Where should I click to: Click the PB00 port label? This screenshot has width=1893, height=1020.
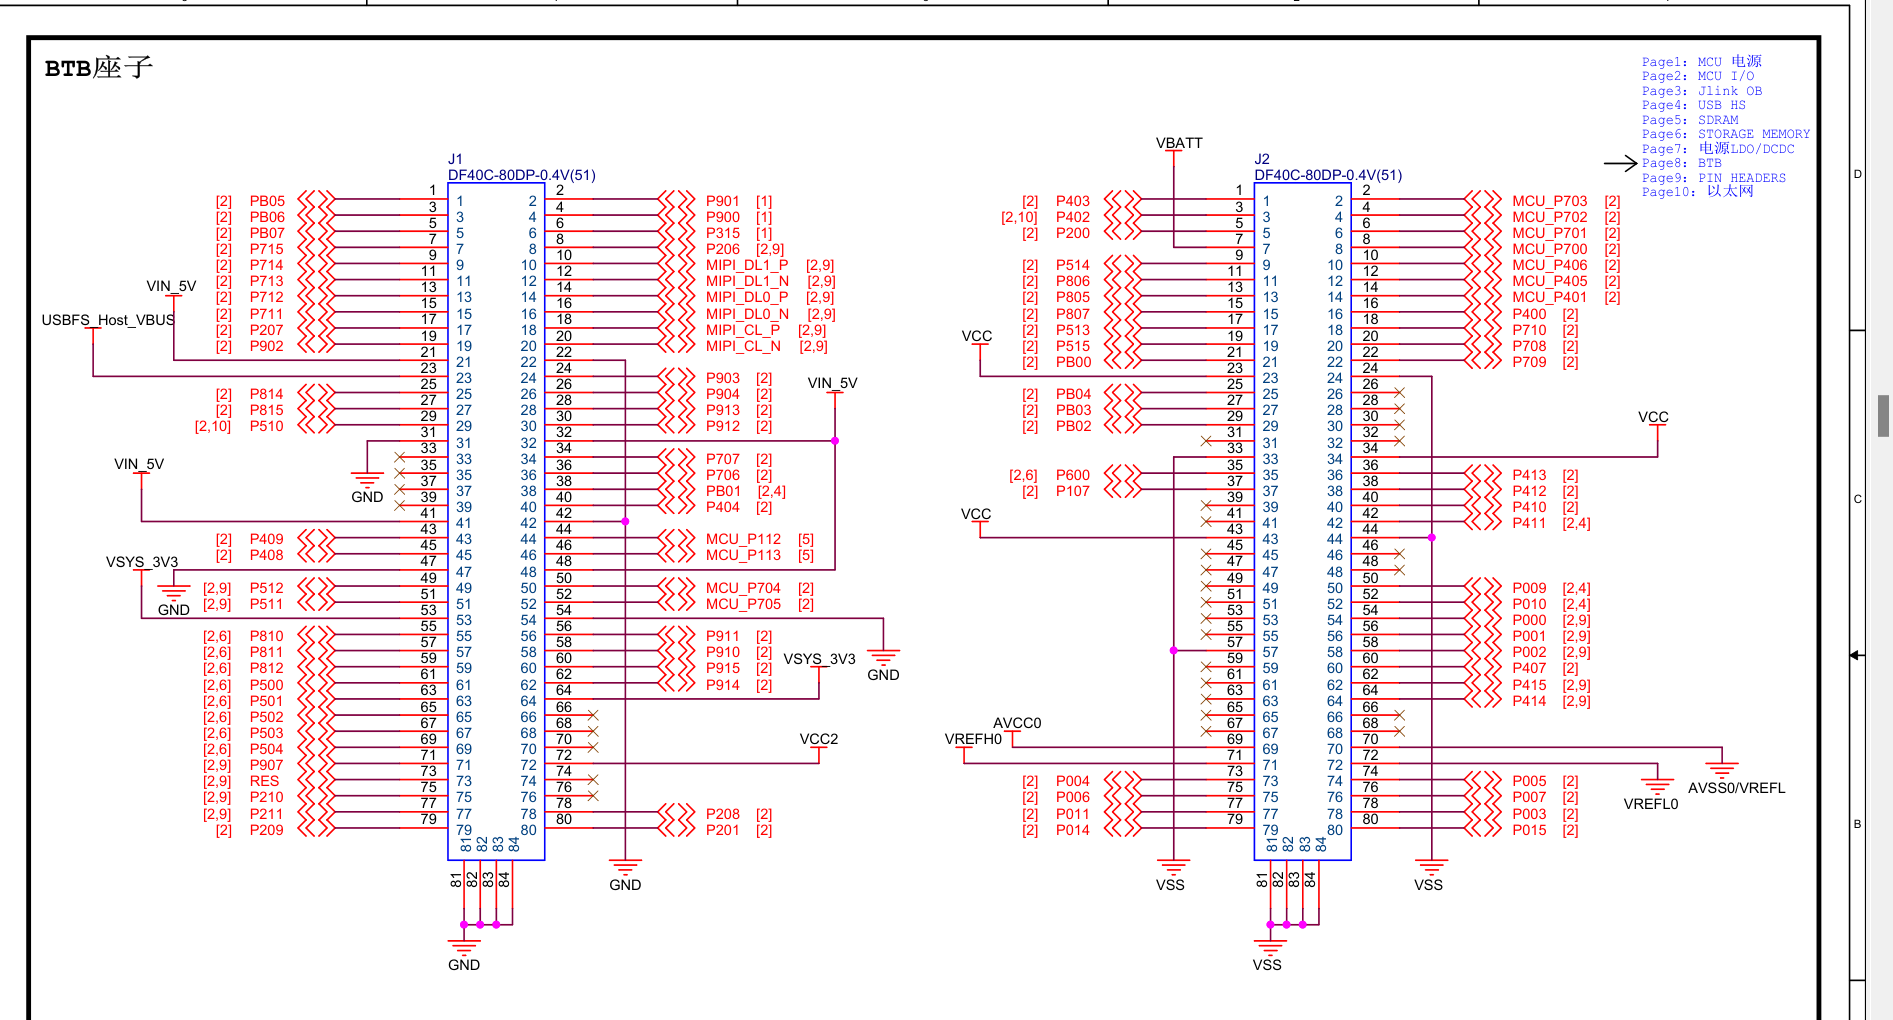pos(1074,362)
